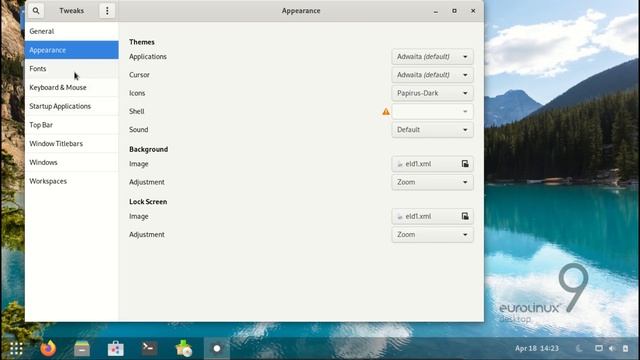The image size is (640, 360).
Task: Launch Terminal from the taskbar
Action: pos(149,348)
